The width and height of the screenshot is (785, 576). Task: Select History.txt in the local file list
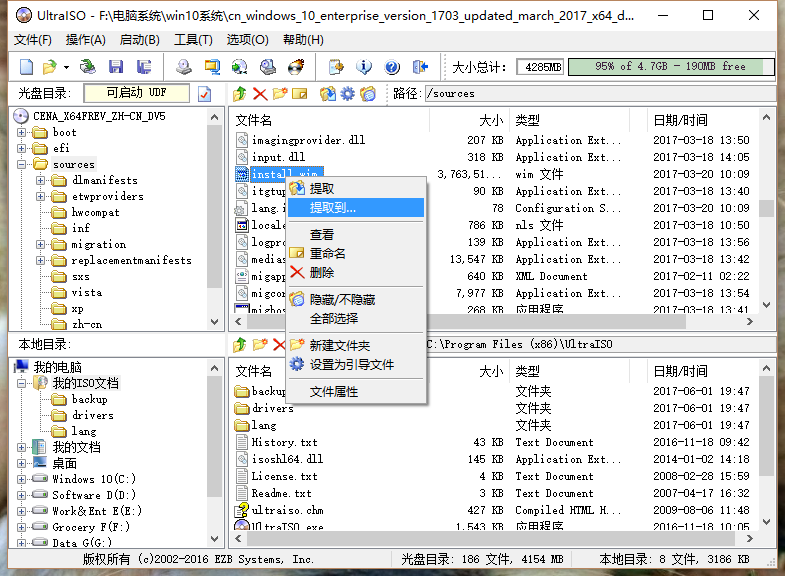click(x=284, y=442)
